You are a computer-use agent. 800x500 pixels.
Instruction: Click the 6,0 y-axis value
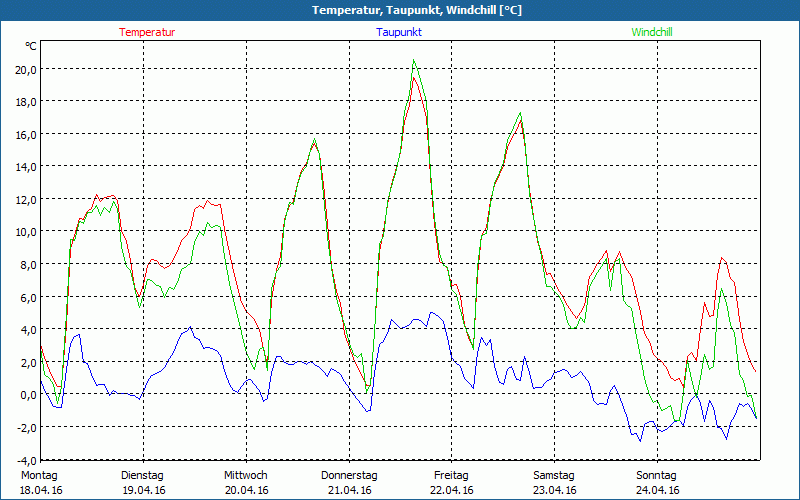[x=29, y=297]
